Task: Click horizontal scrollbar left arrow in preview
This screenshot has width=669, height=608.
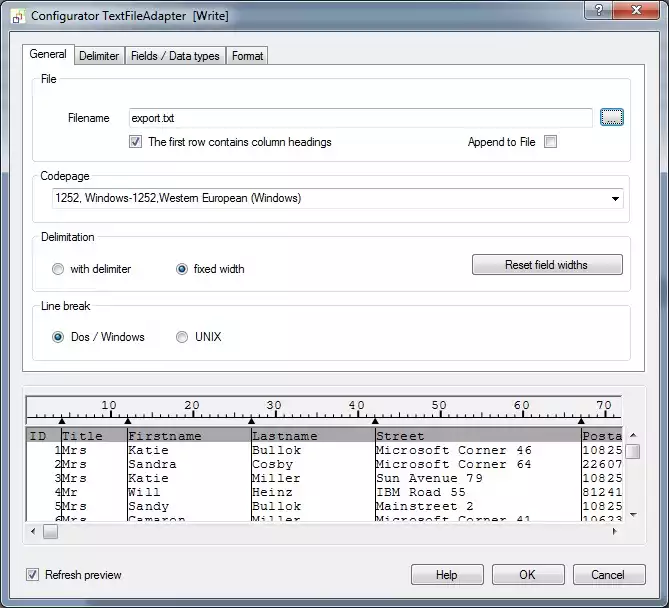Action: (33, 532)
